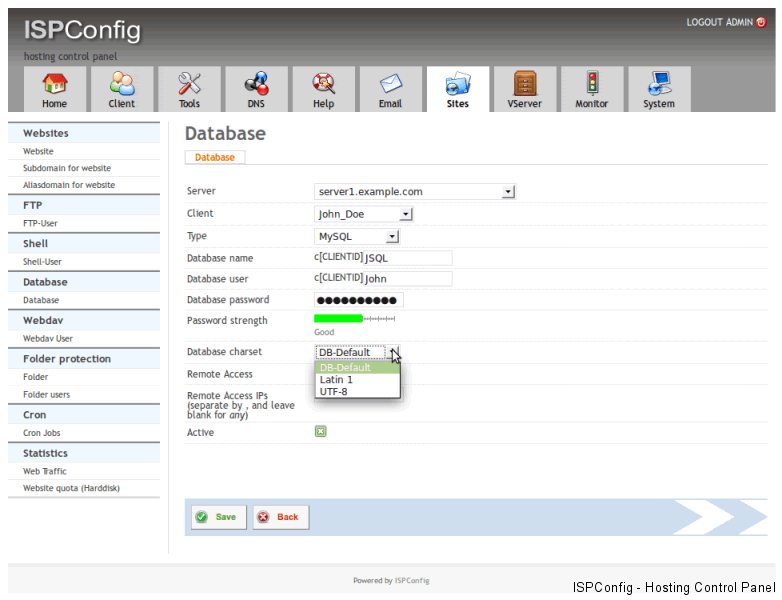Image resolution: width=782 pixels, height=600 pixels.
Task: Open the VServer module icon
Action: coord(524,83)
